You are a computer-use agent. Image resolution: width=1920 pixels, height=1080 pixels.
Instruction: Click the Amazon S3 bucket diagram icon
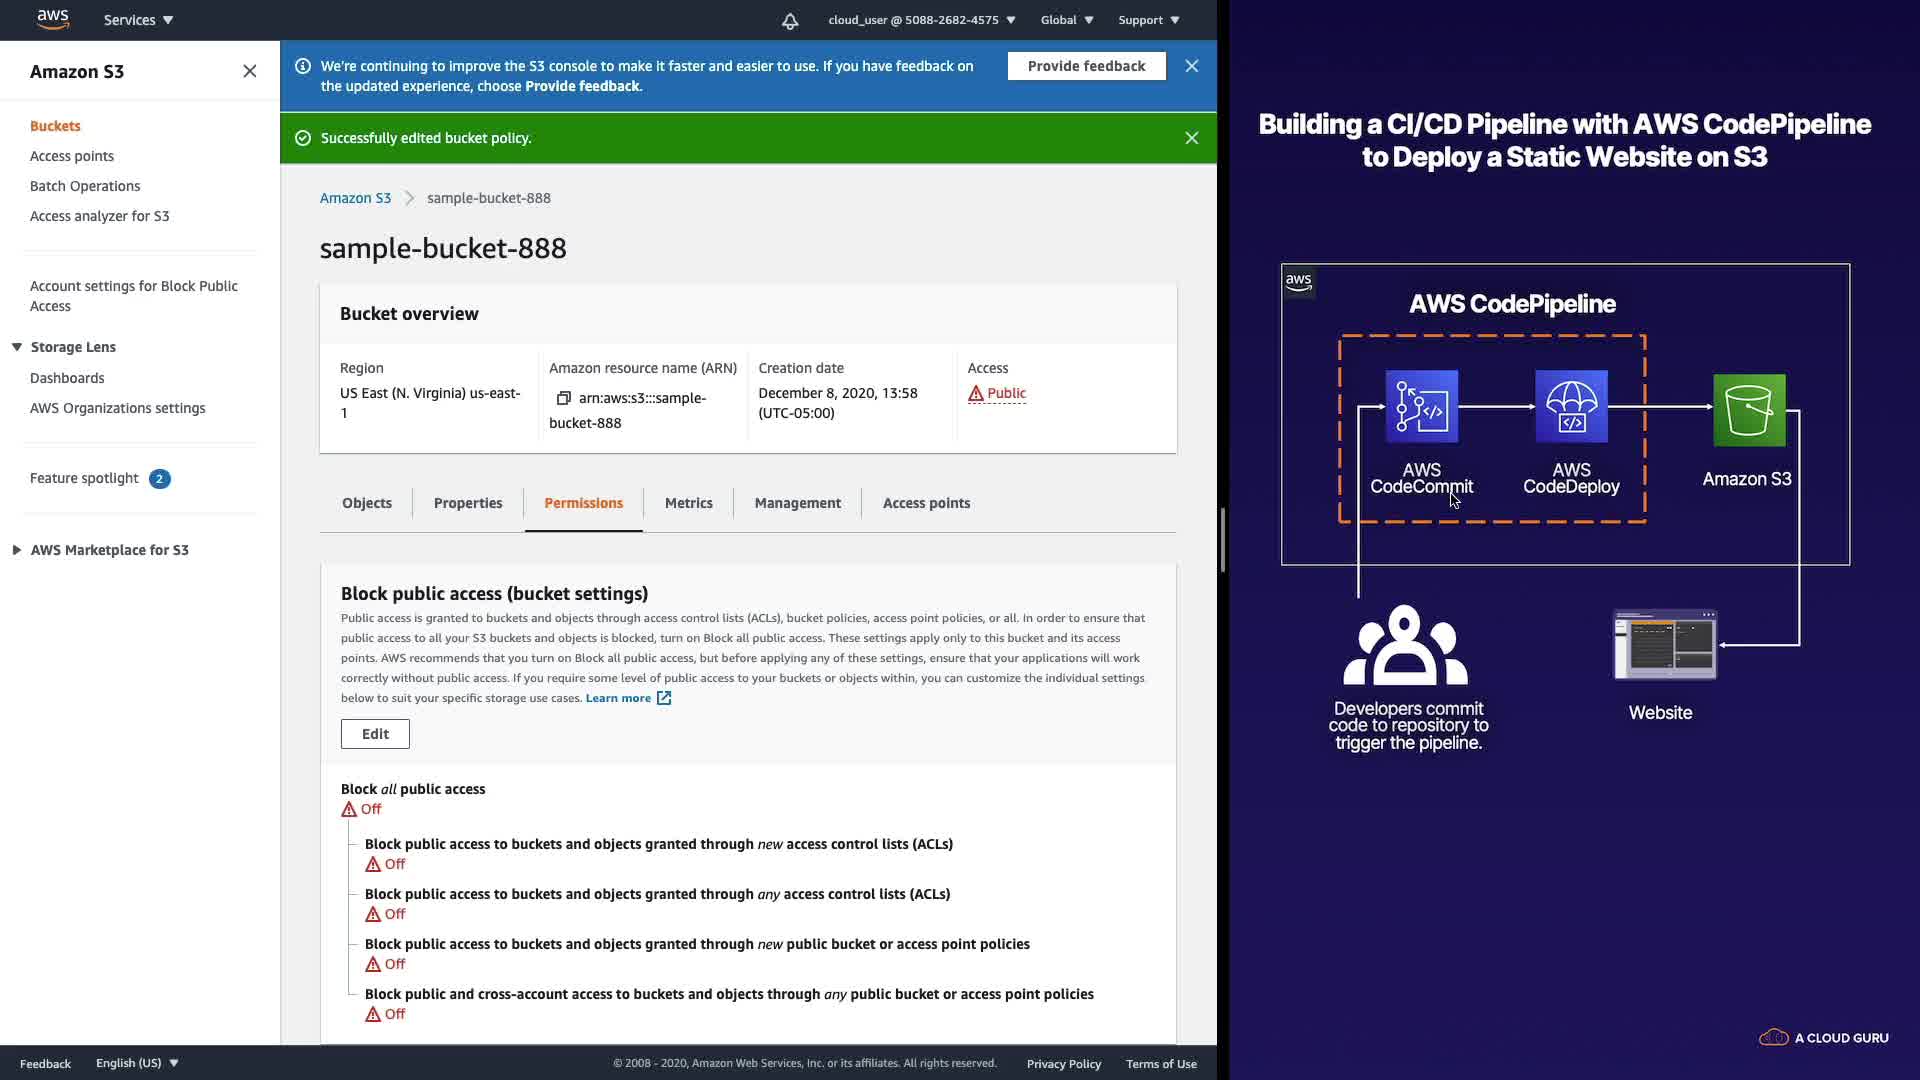click(1748, 410)
